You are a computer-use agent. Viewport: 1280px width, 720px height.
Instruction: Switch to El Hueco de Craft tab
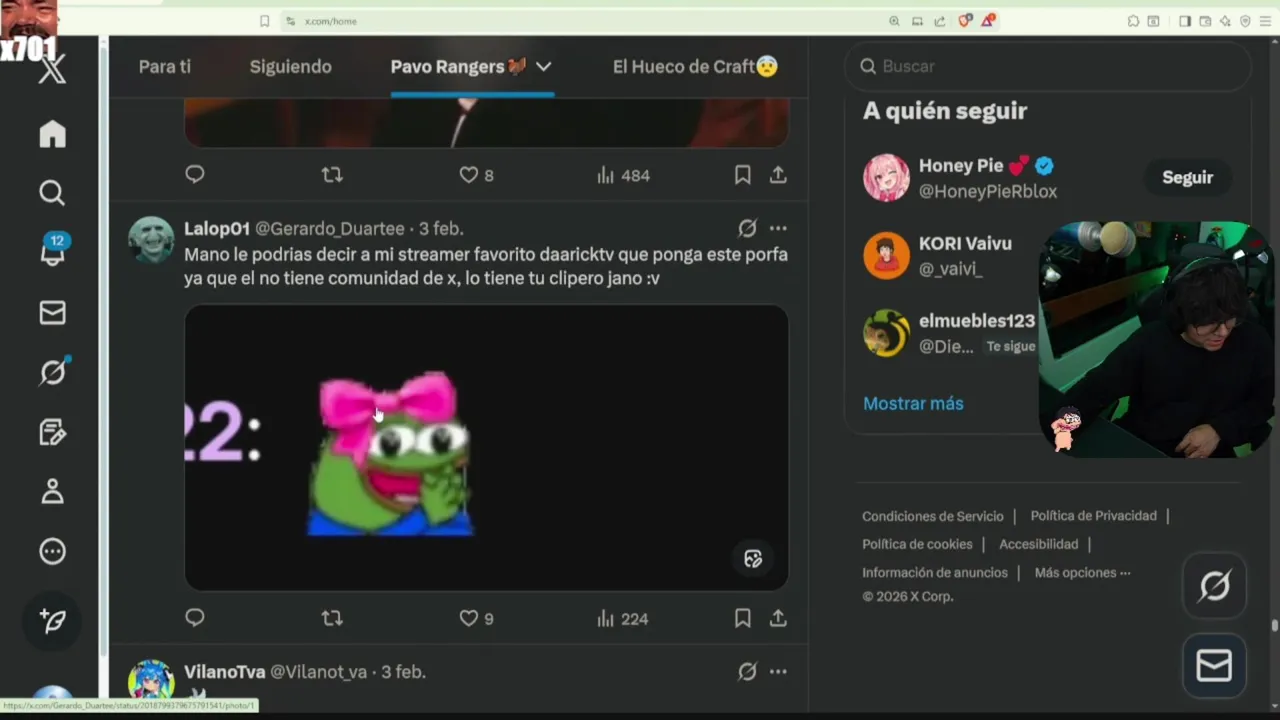(x=695, y=67)
